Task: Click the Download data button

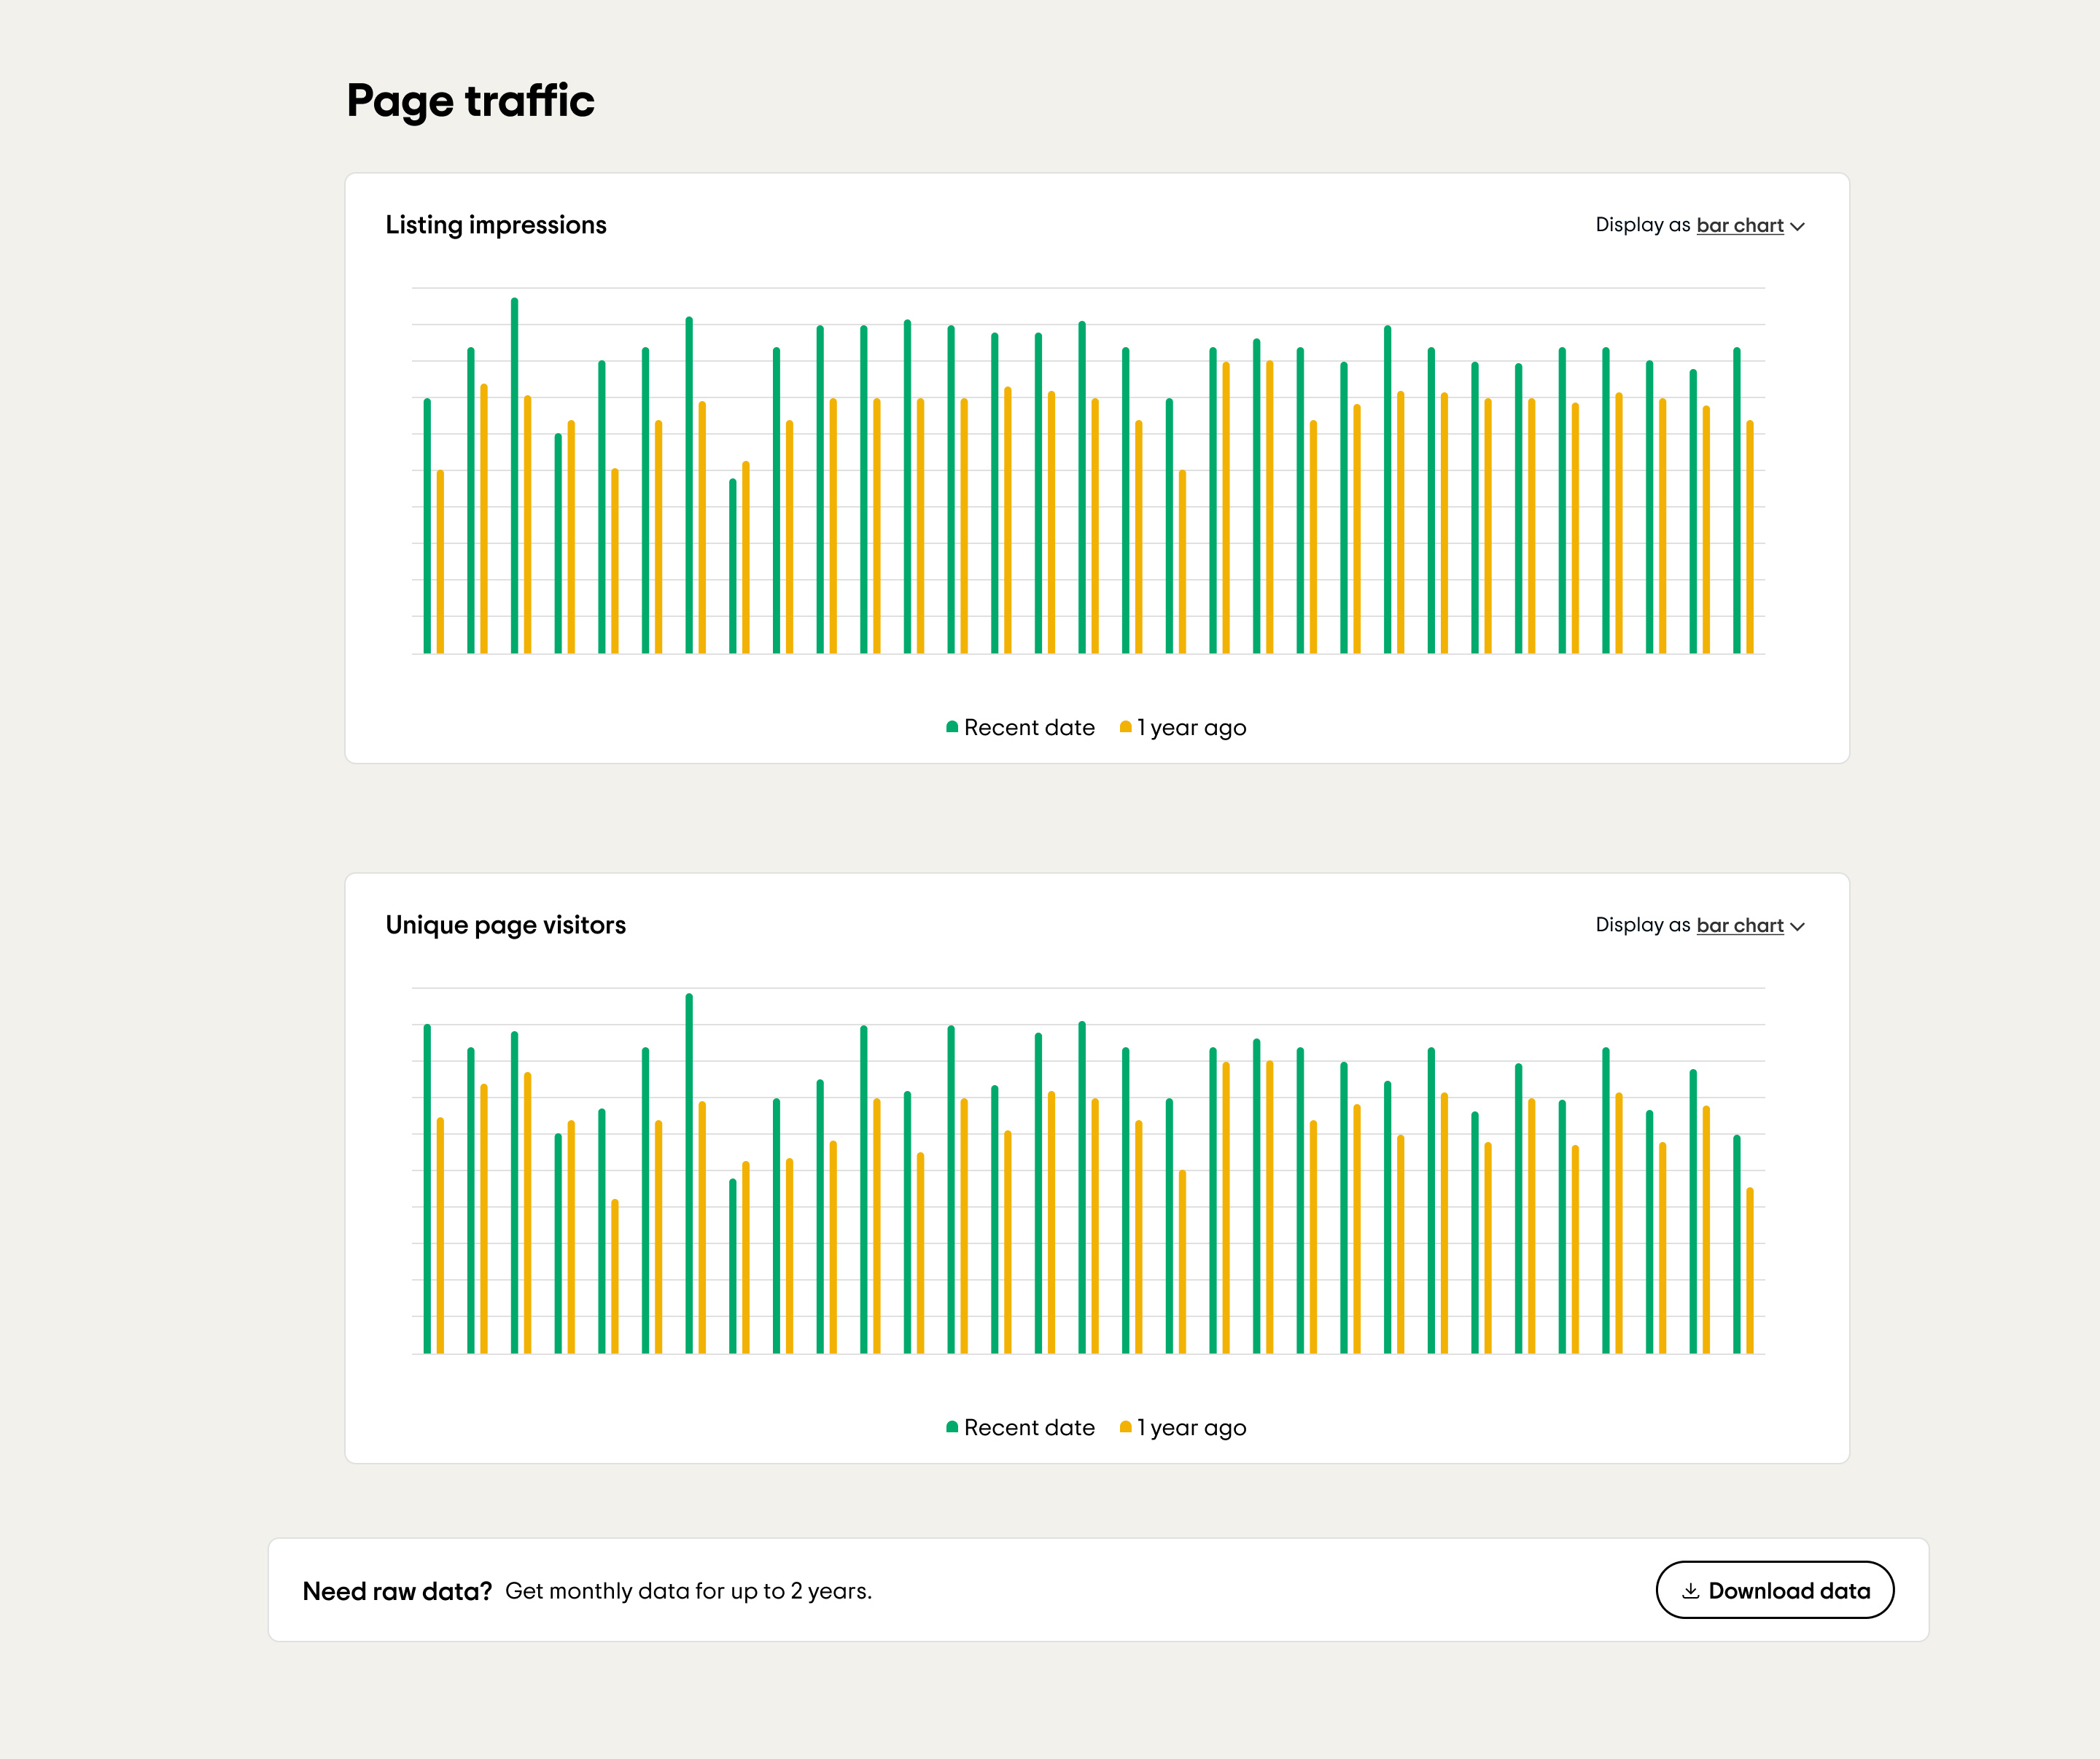Action: point(1774,1590)
